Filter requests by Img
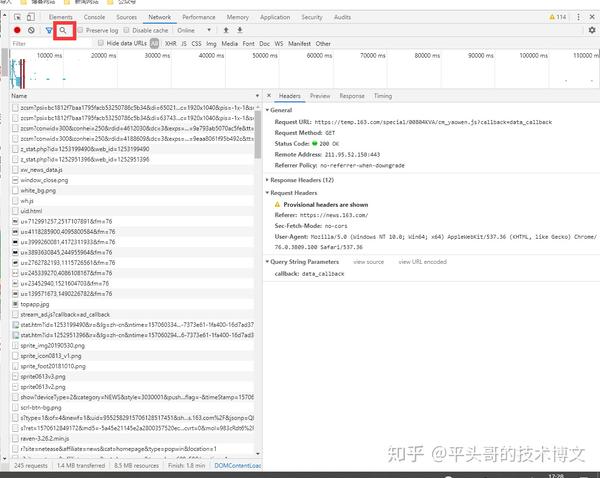Image resolution: width=600 pixels, height=478 pixels. tap(211, 44)
